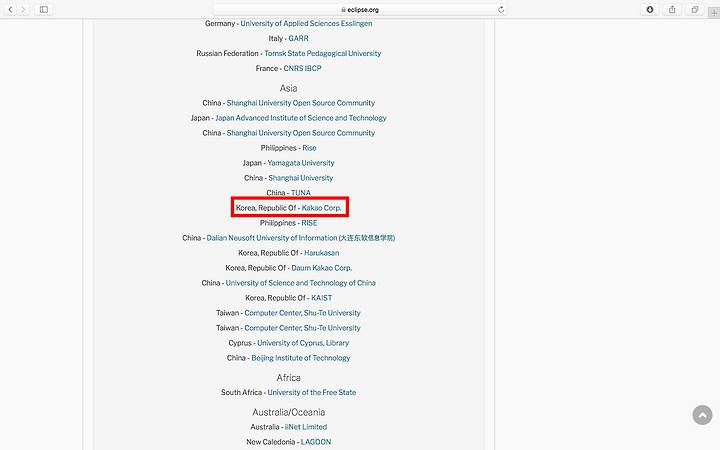The image size is (720, 450).
Task: Click the Asia section heading
Action: (288, 88)
